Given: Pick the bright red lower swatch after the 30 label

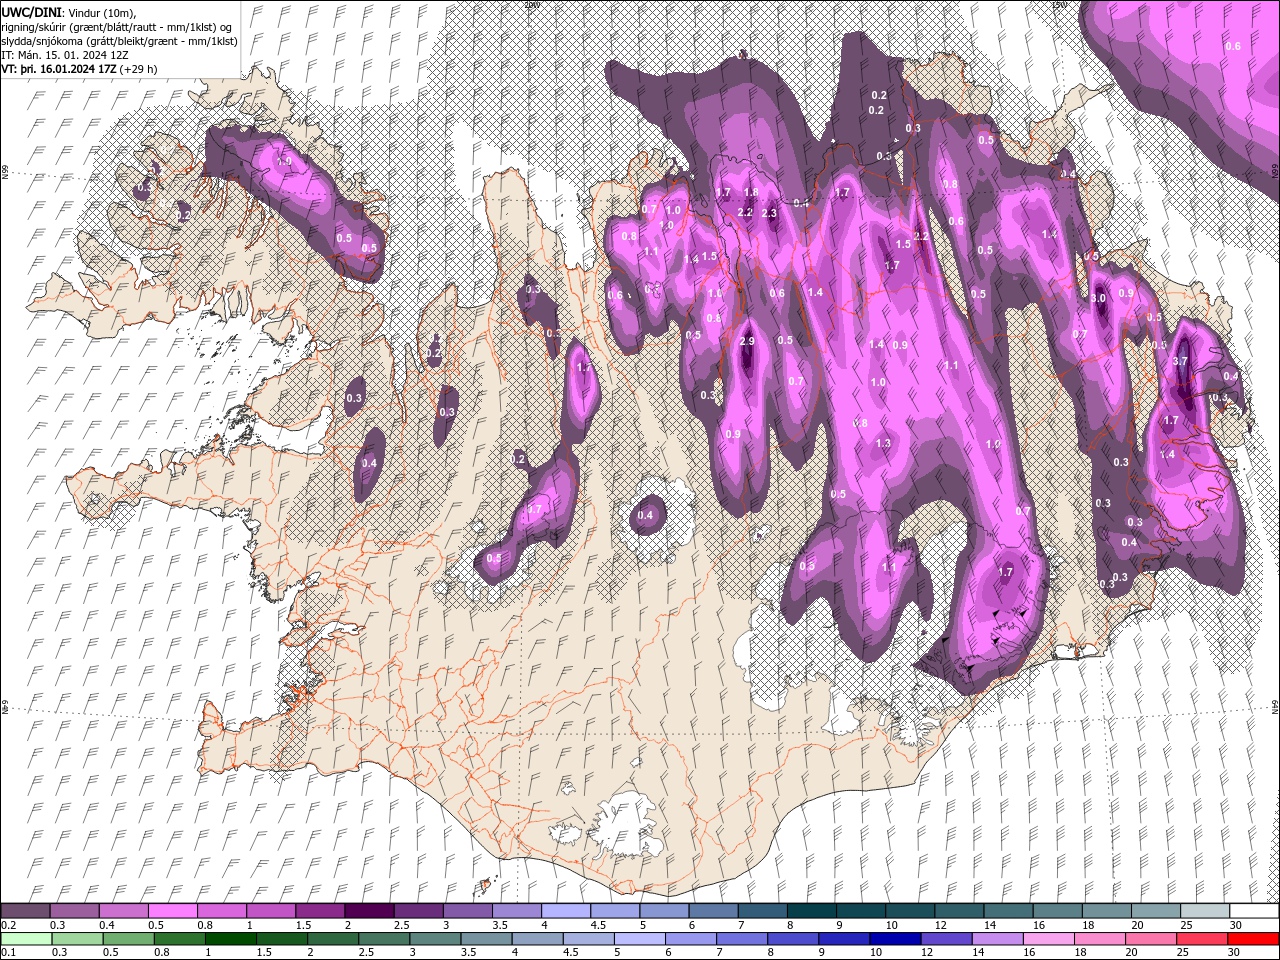Looking at the screenshot, I should 1252,939.
